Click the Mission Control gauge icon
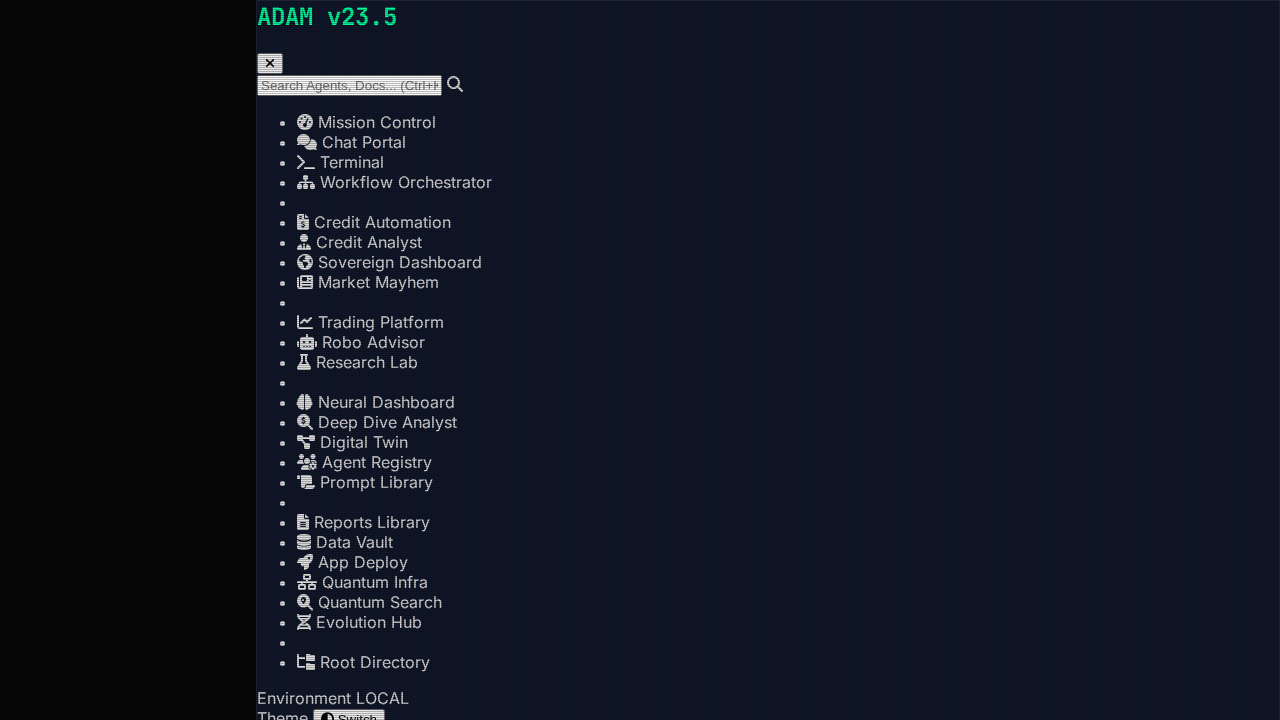The width and height of the screenshot is (1280, 720). (305, 122)
